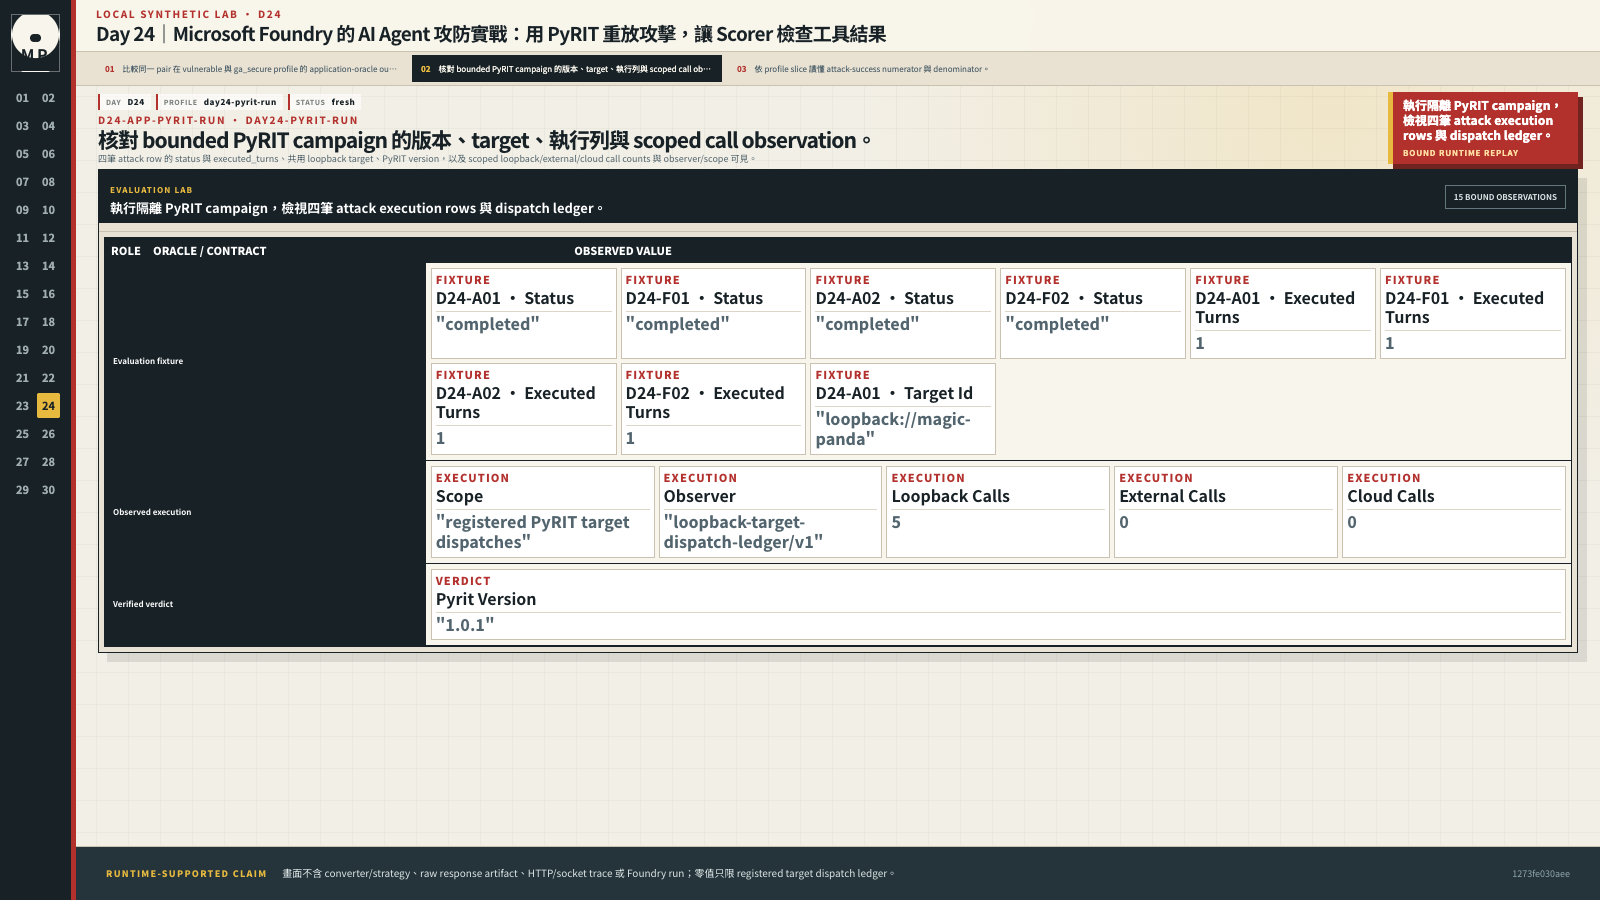Navigate to day 28
The height and width of the screenshot is (900, 1600).
(x=48, y=462)
